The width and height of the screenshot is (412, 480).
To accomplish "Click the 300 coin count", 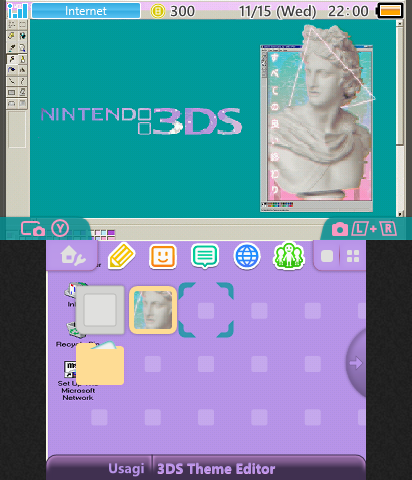I will 182,11.
